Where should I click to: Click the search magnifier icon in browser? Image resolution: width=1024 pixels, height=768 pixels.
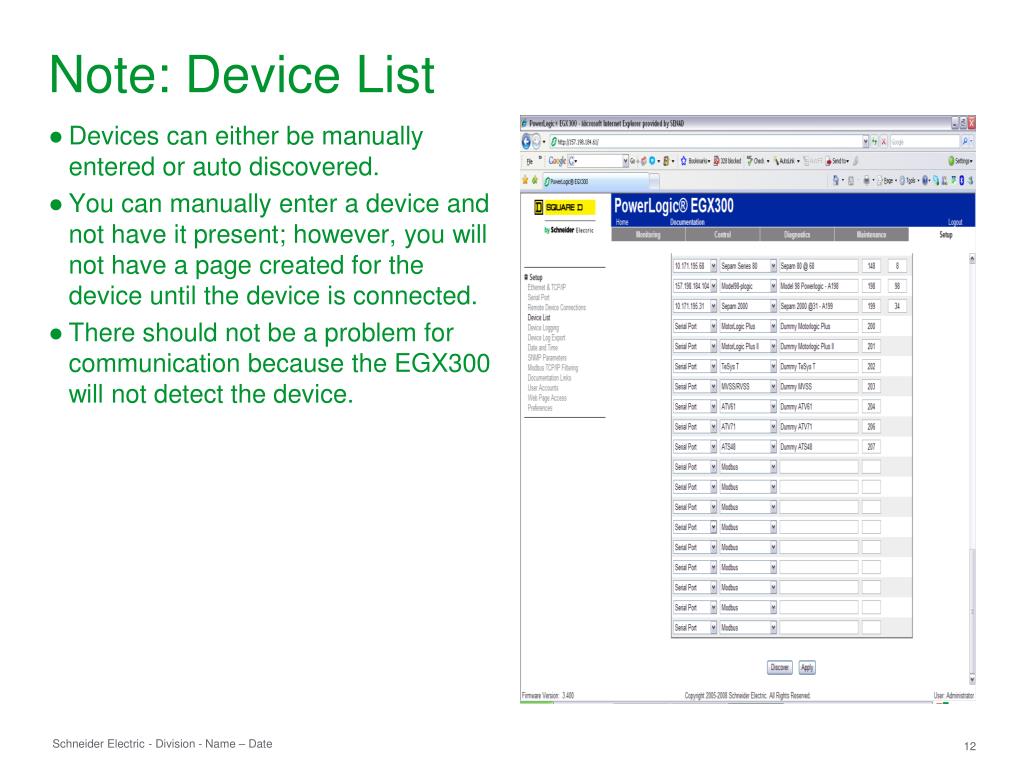(965, 141)
